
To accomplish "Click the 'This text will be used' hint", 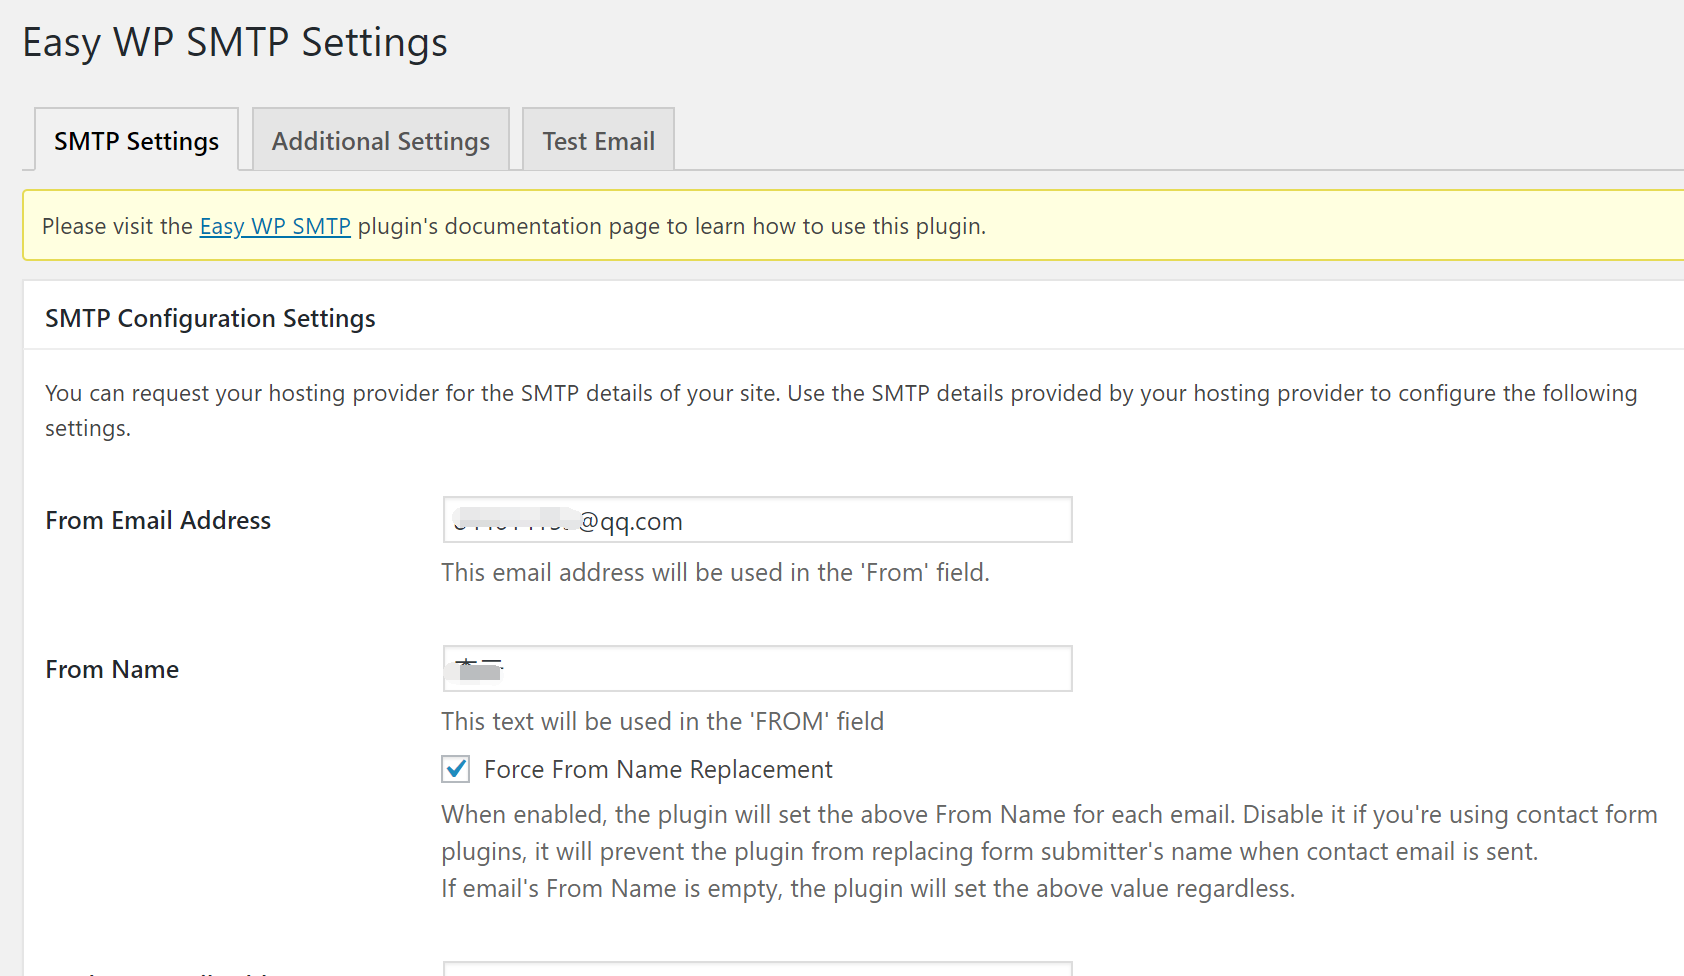I will click(662, 721).
